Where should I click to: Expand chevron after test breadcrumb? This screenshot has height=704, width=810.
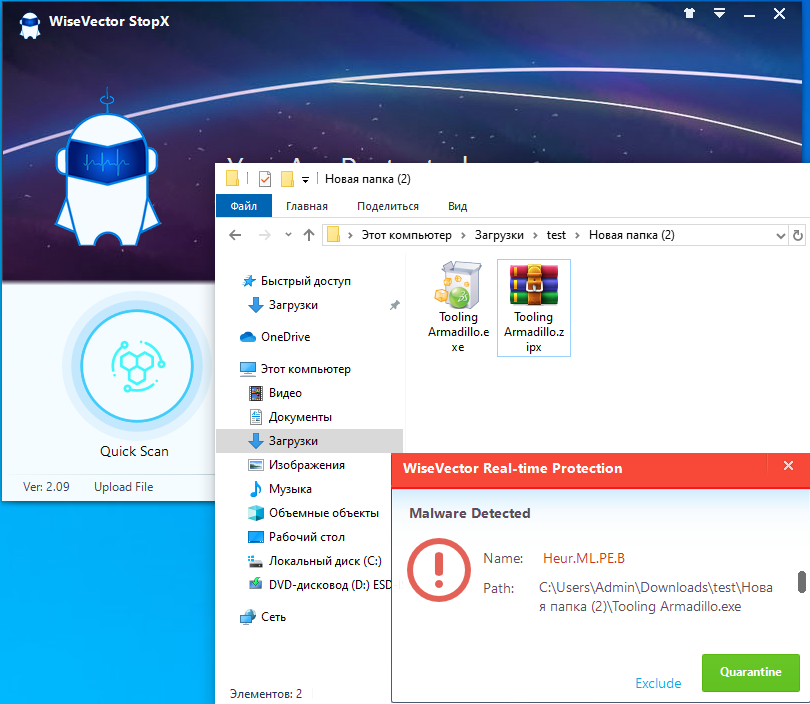coord(577,236)
